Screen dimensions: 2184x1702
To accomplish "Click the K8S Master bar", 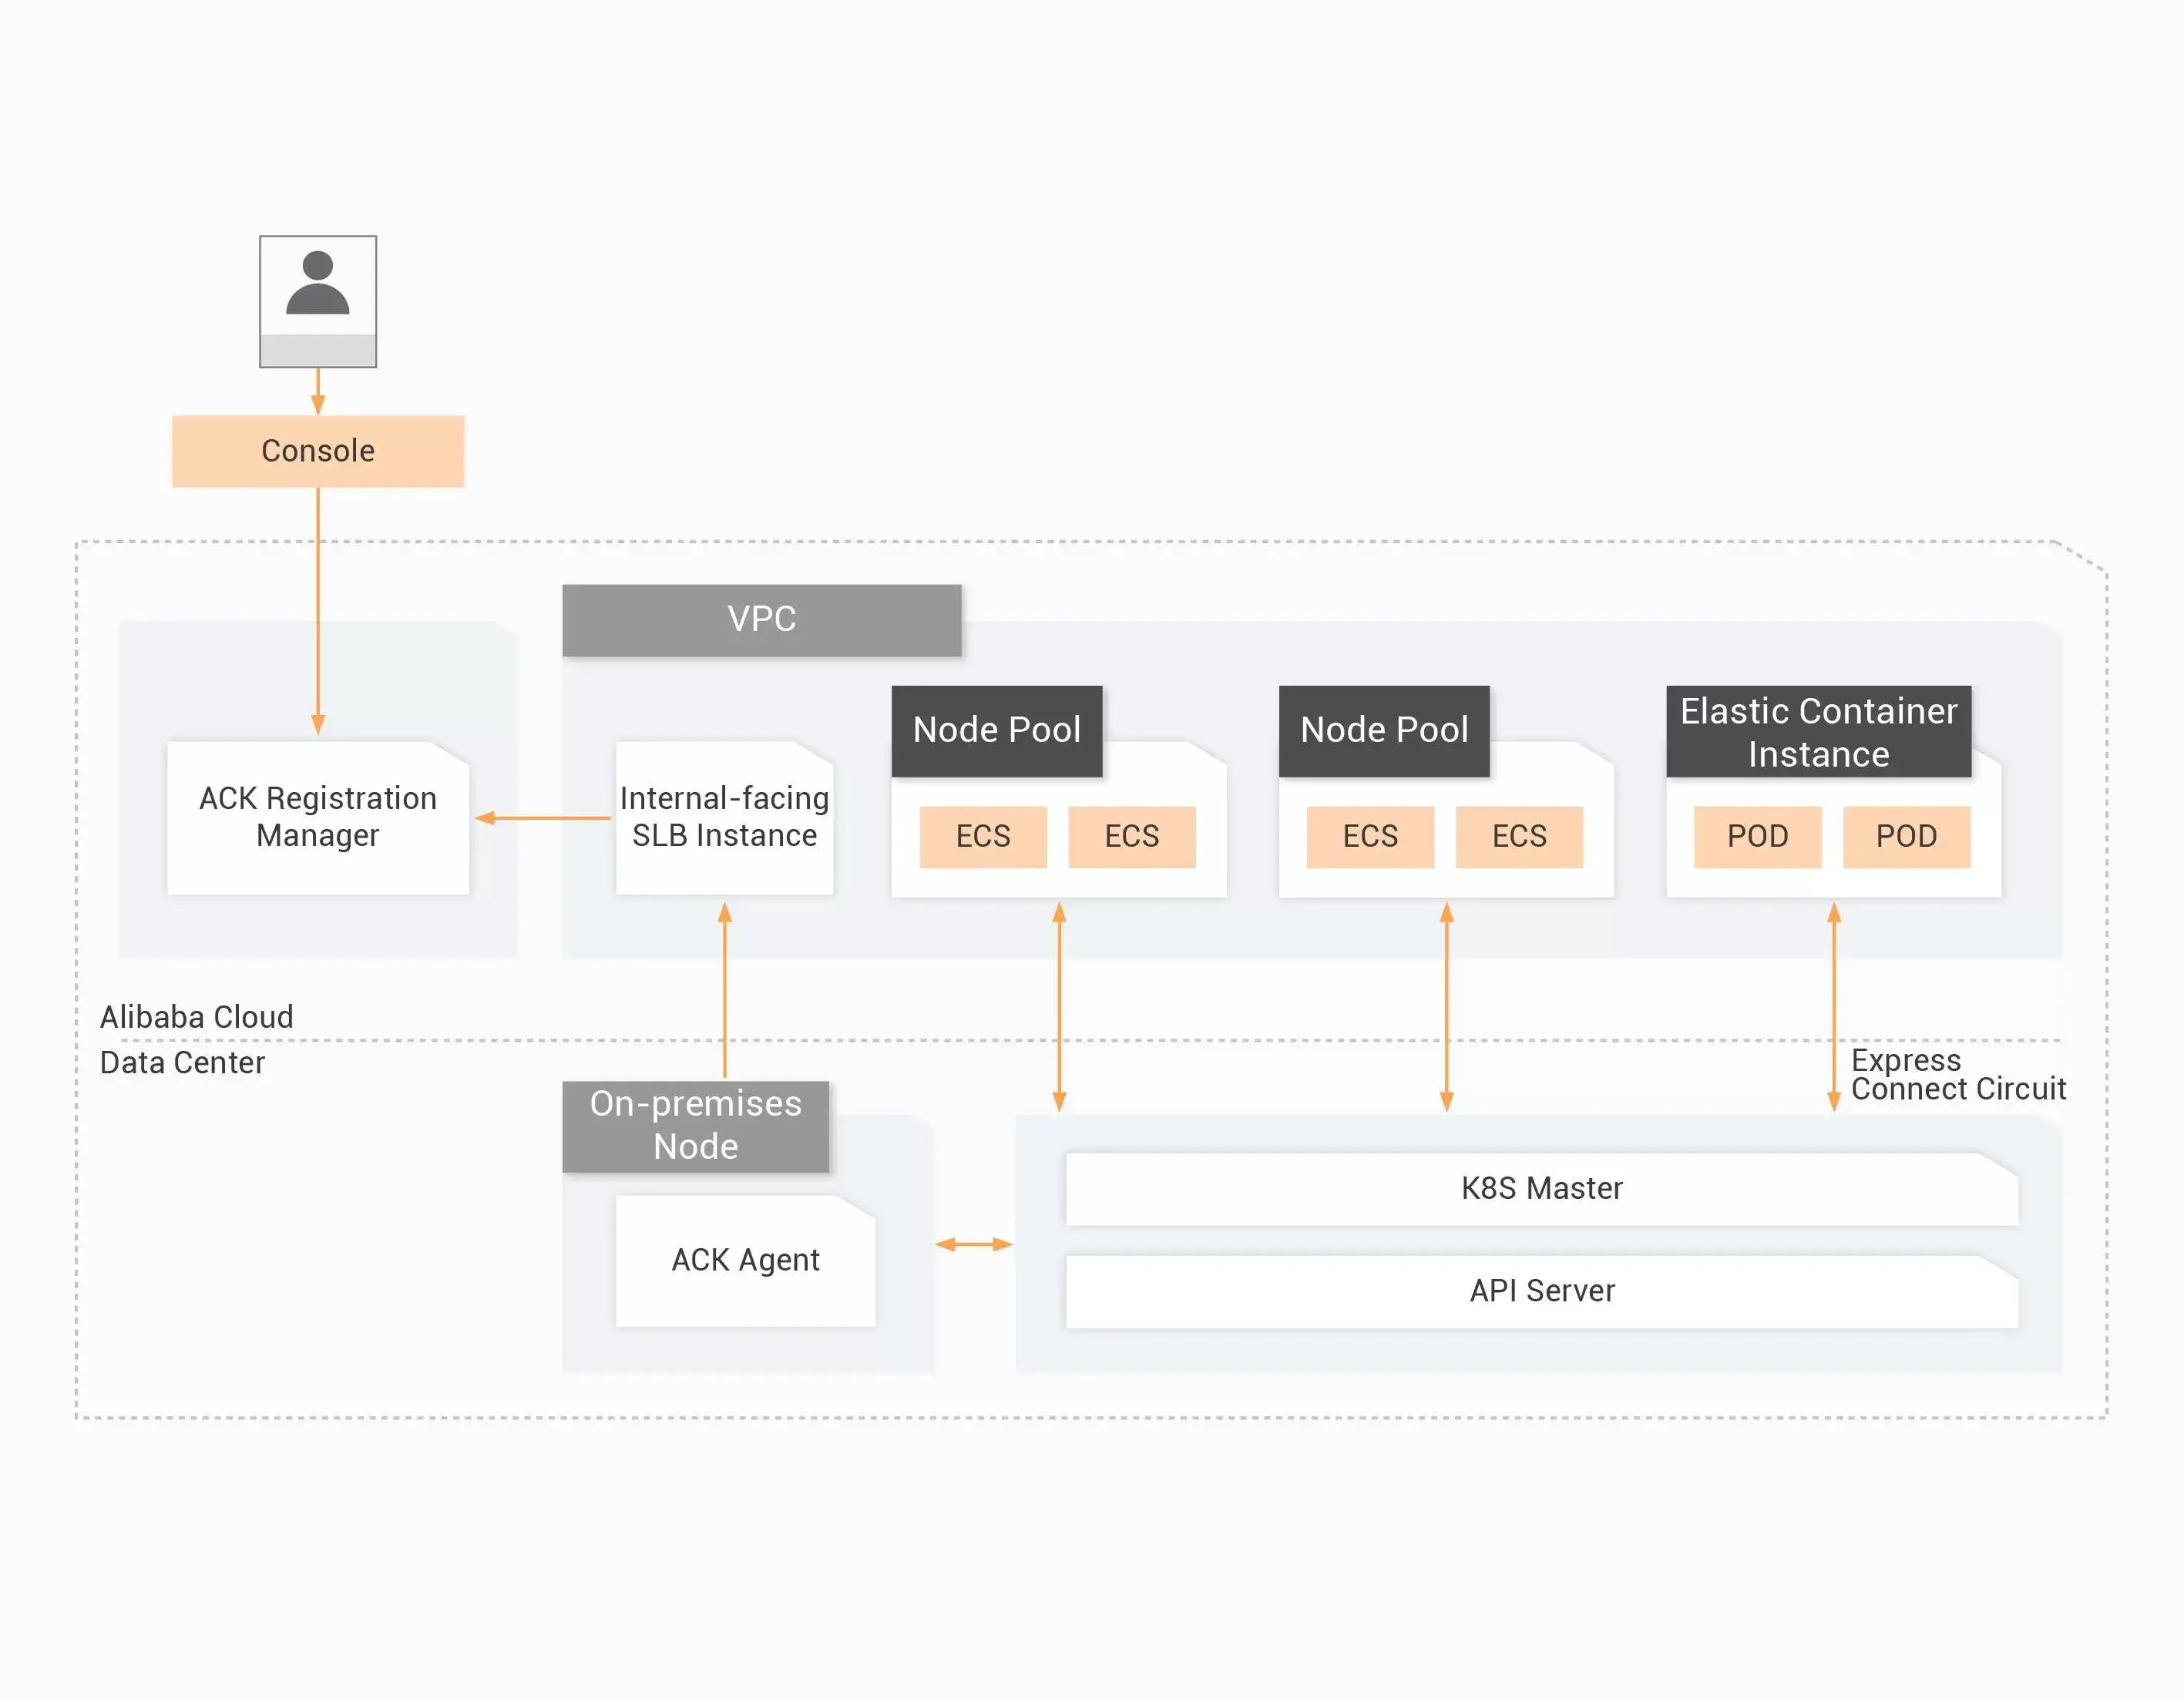I will [x=1541, y=1188].
